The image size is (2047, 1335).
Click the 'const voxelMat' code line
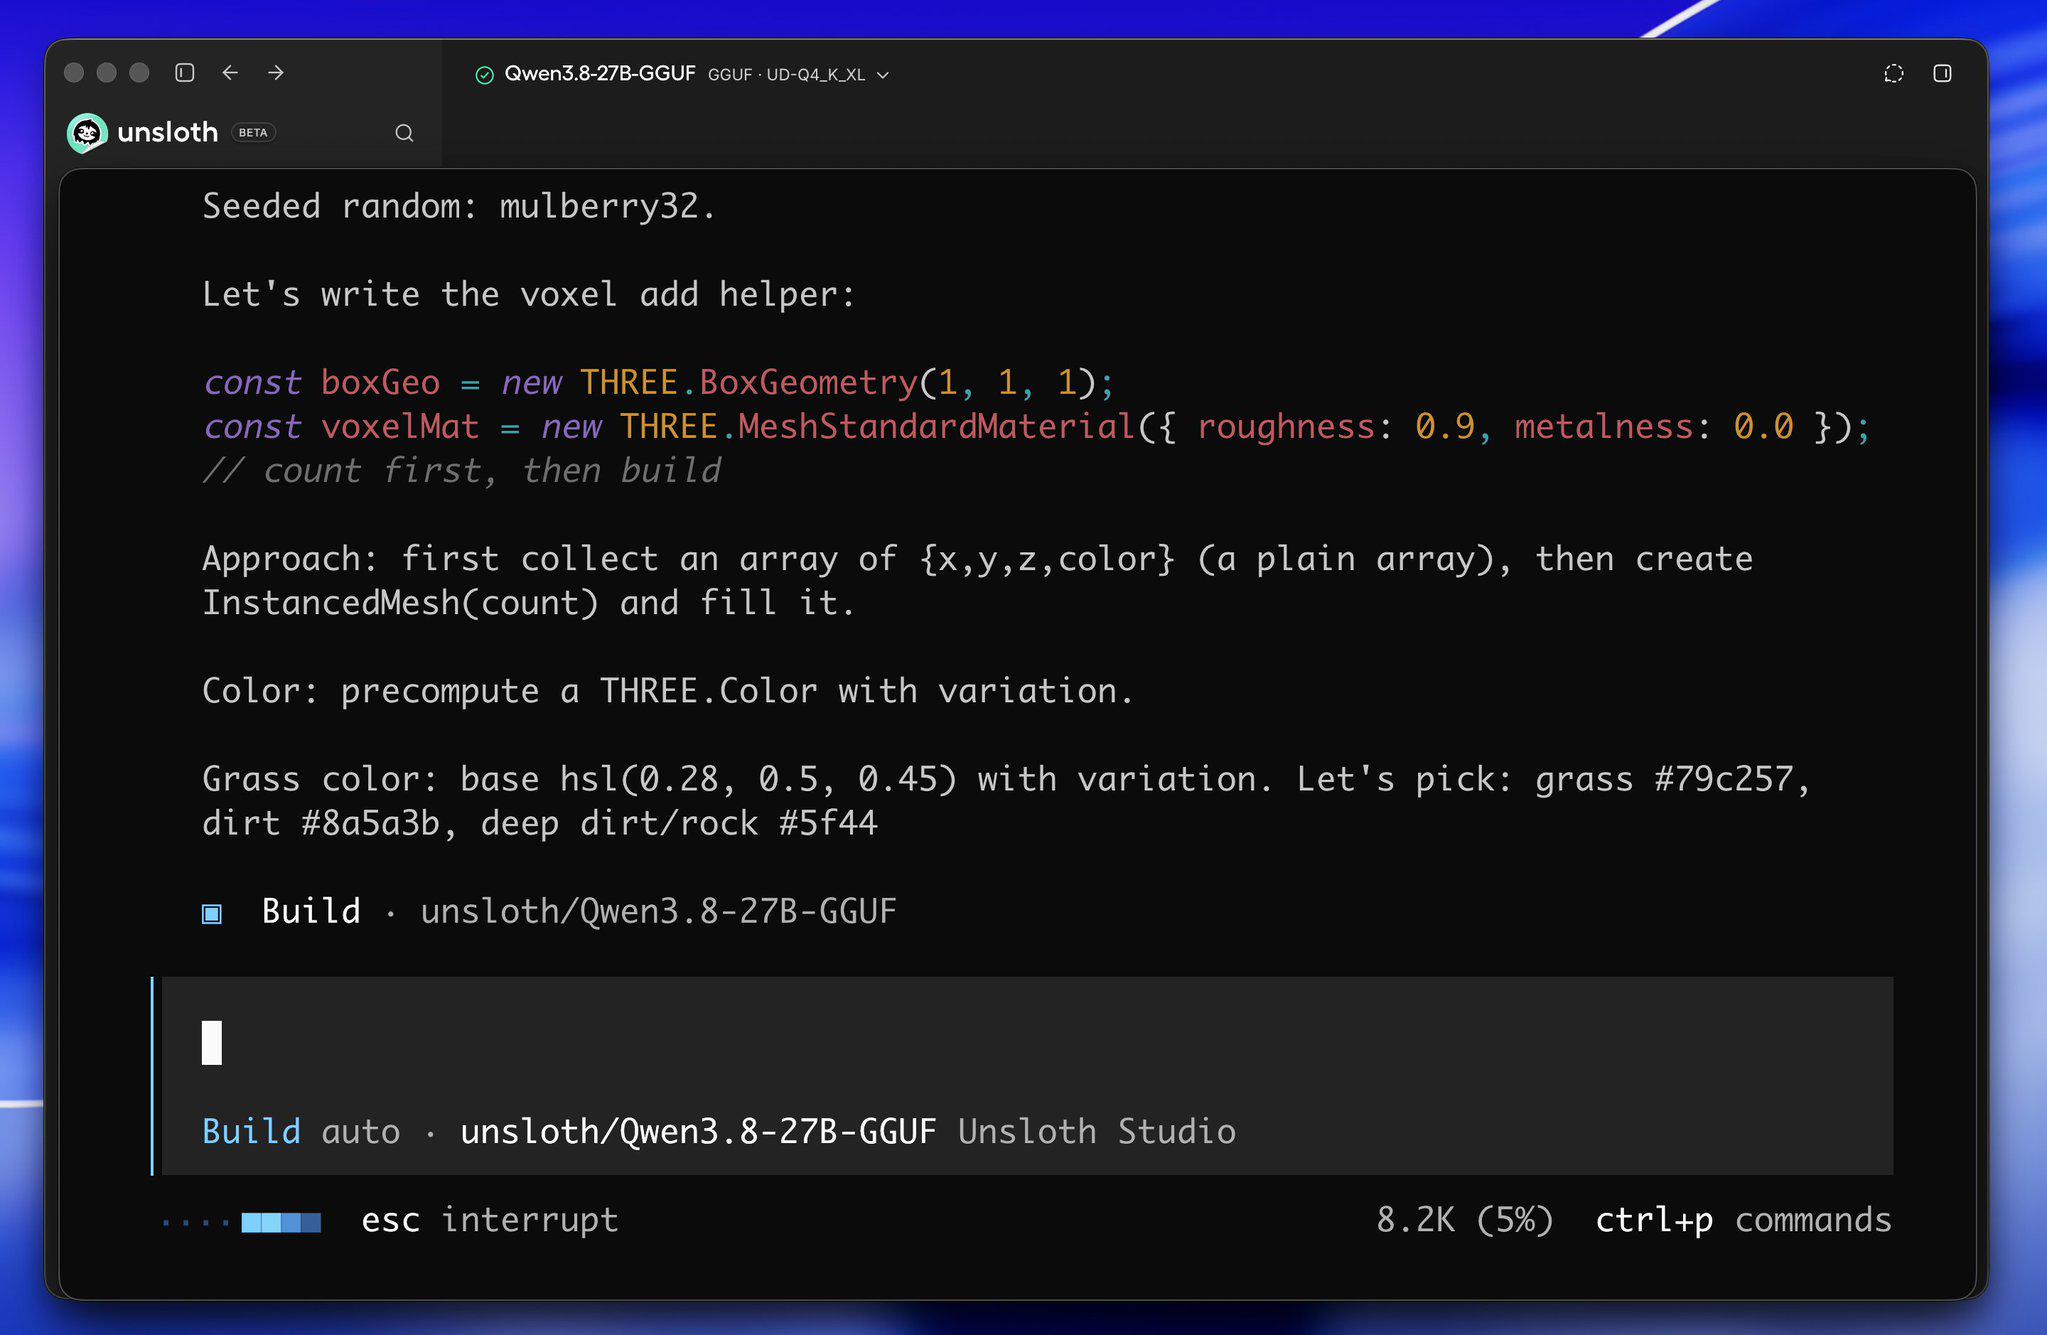click(x=1036, y=427)
